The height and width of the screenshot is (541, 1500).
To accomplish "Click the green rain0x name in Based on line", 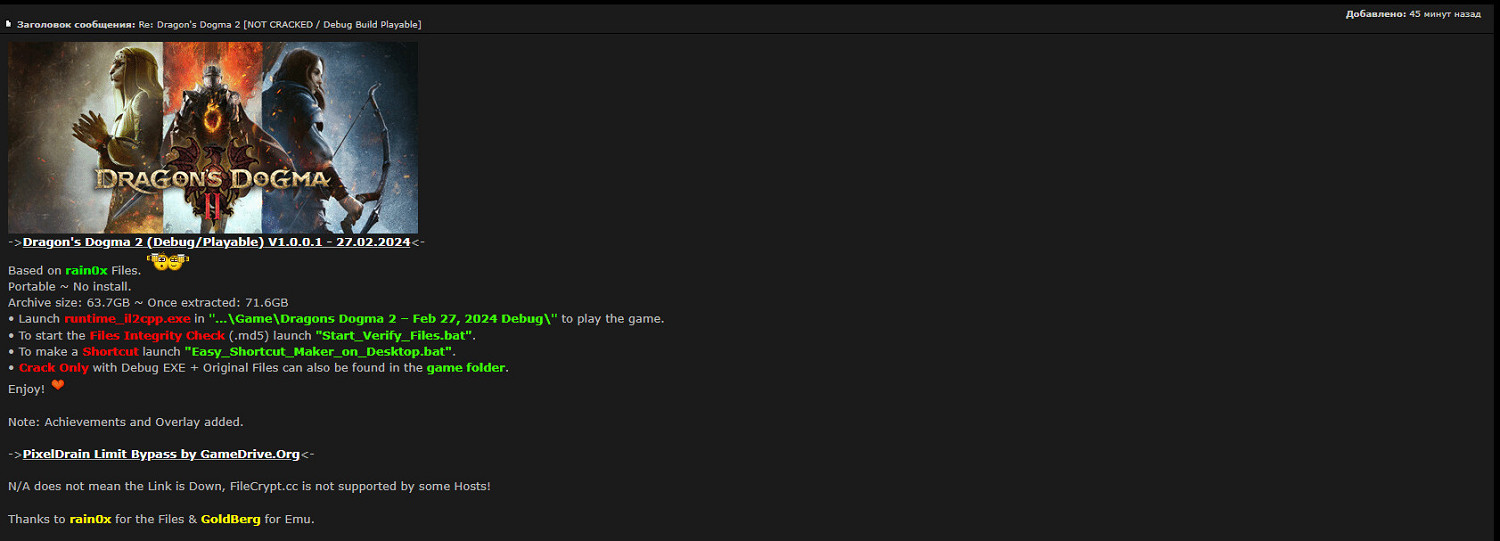I will (86, 270).
